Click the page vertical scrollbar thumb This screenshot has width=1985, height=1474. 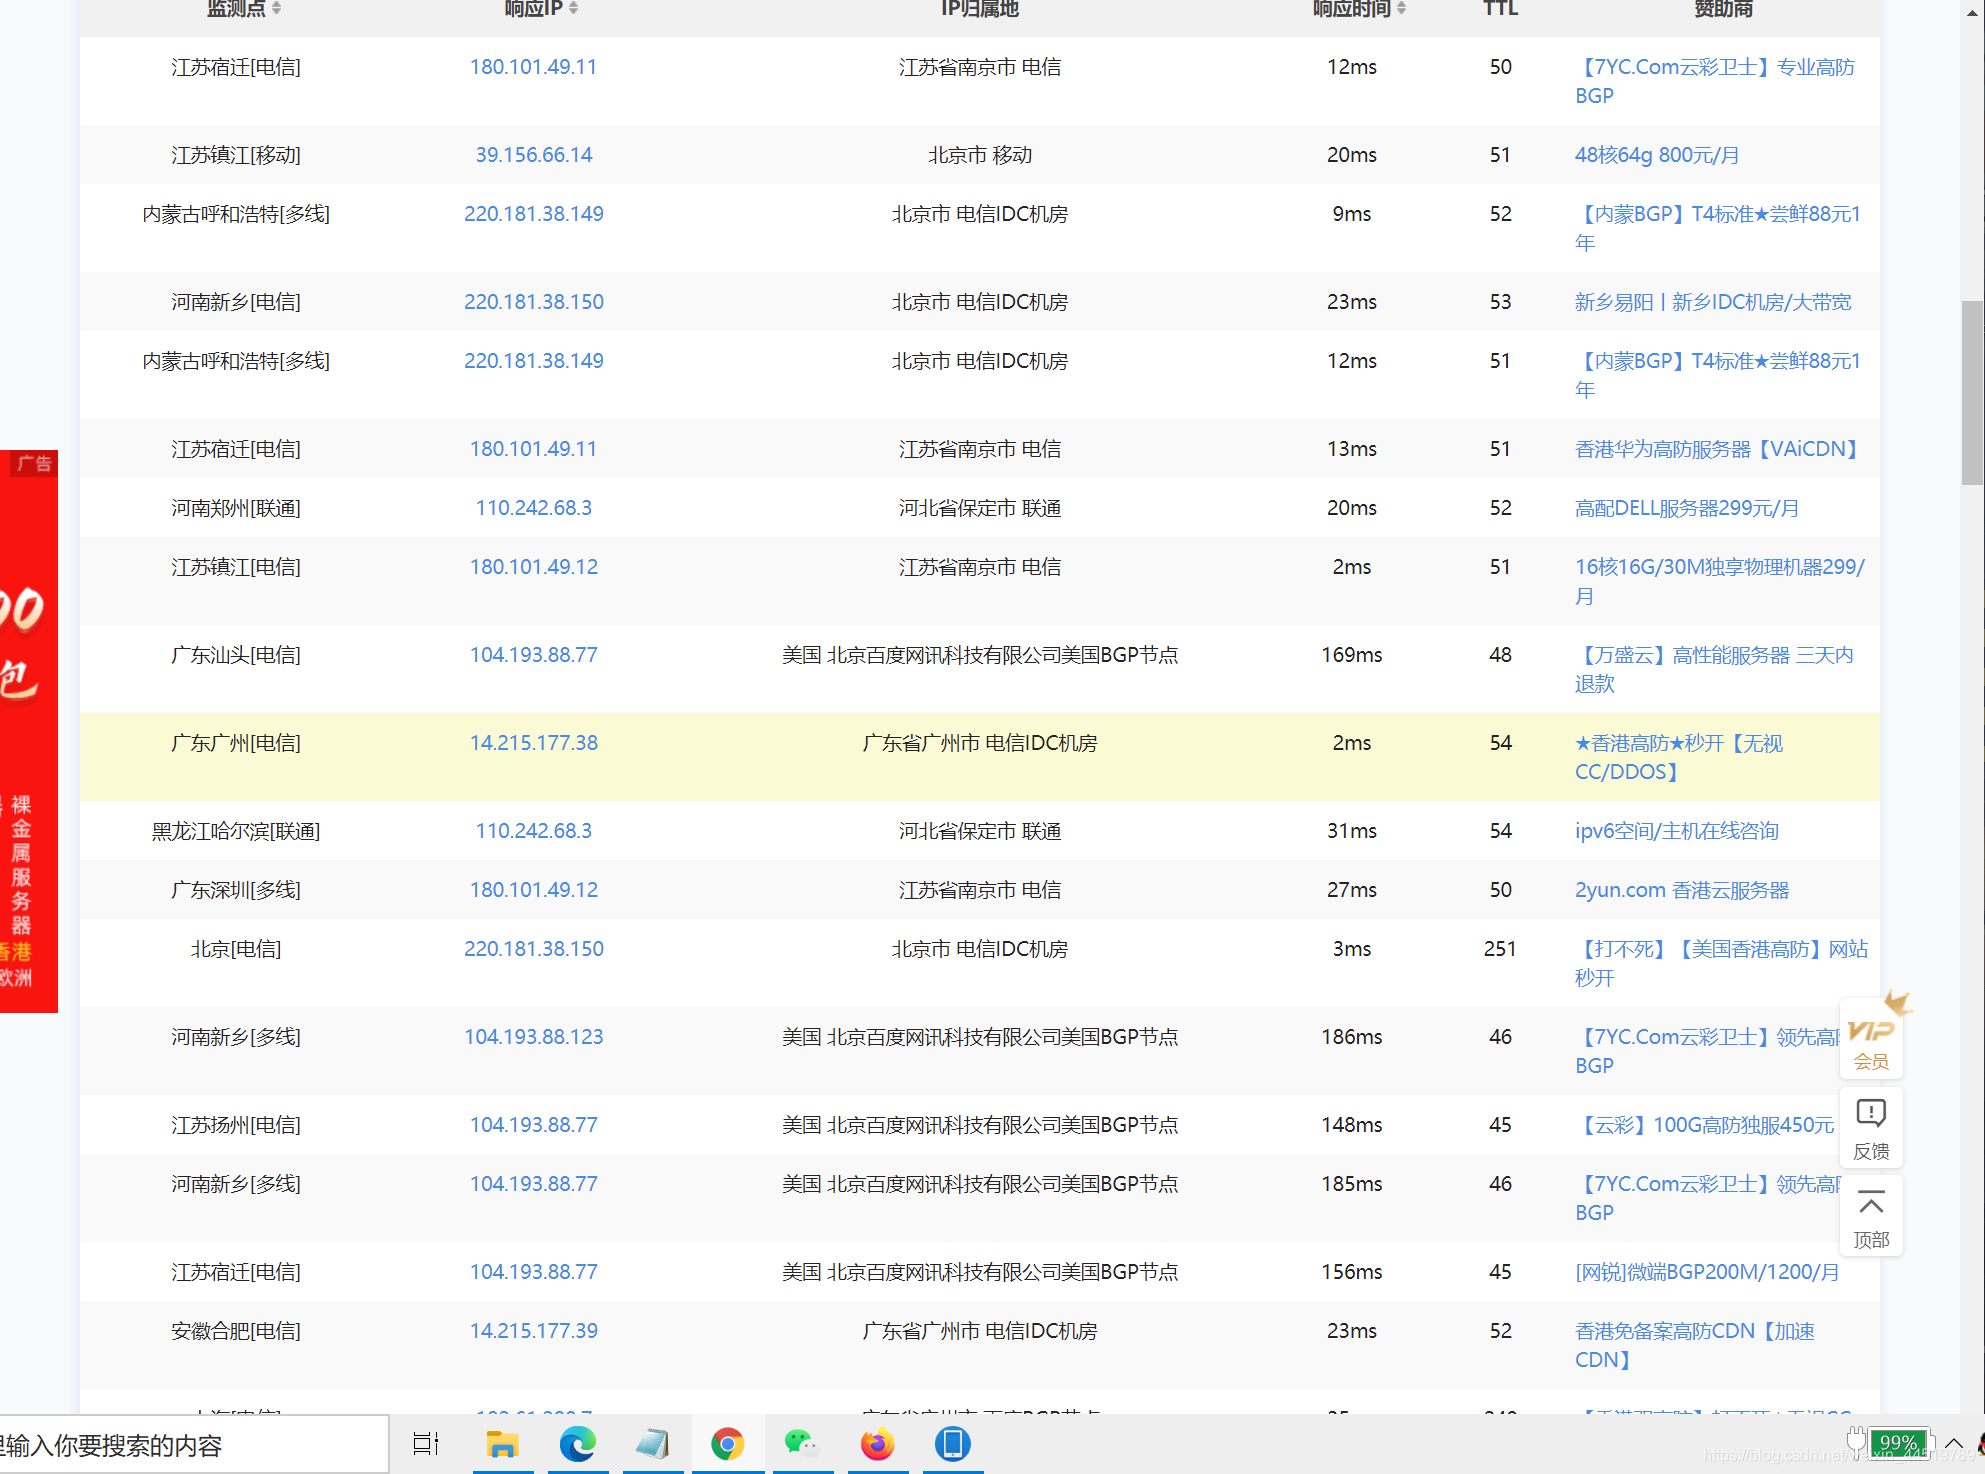click(1971, 392)
